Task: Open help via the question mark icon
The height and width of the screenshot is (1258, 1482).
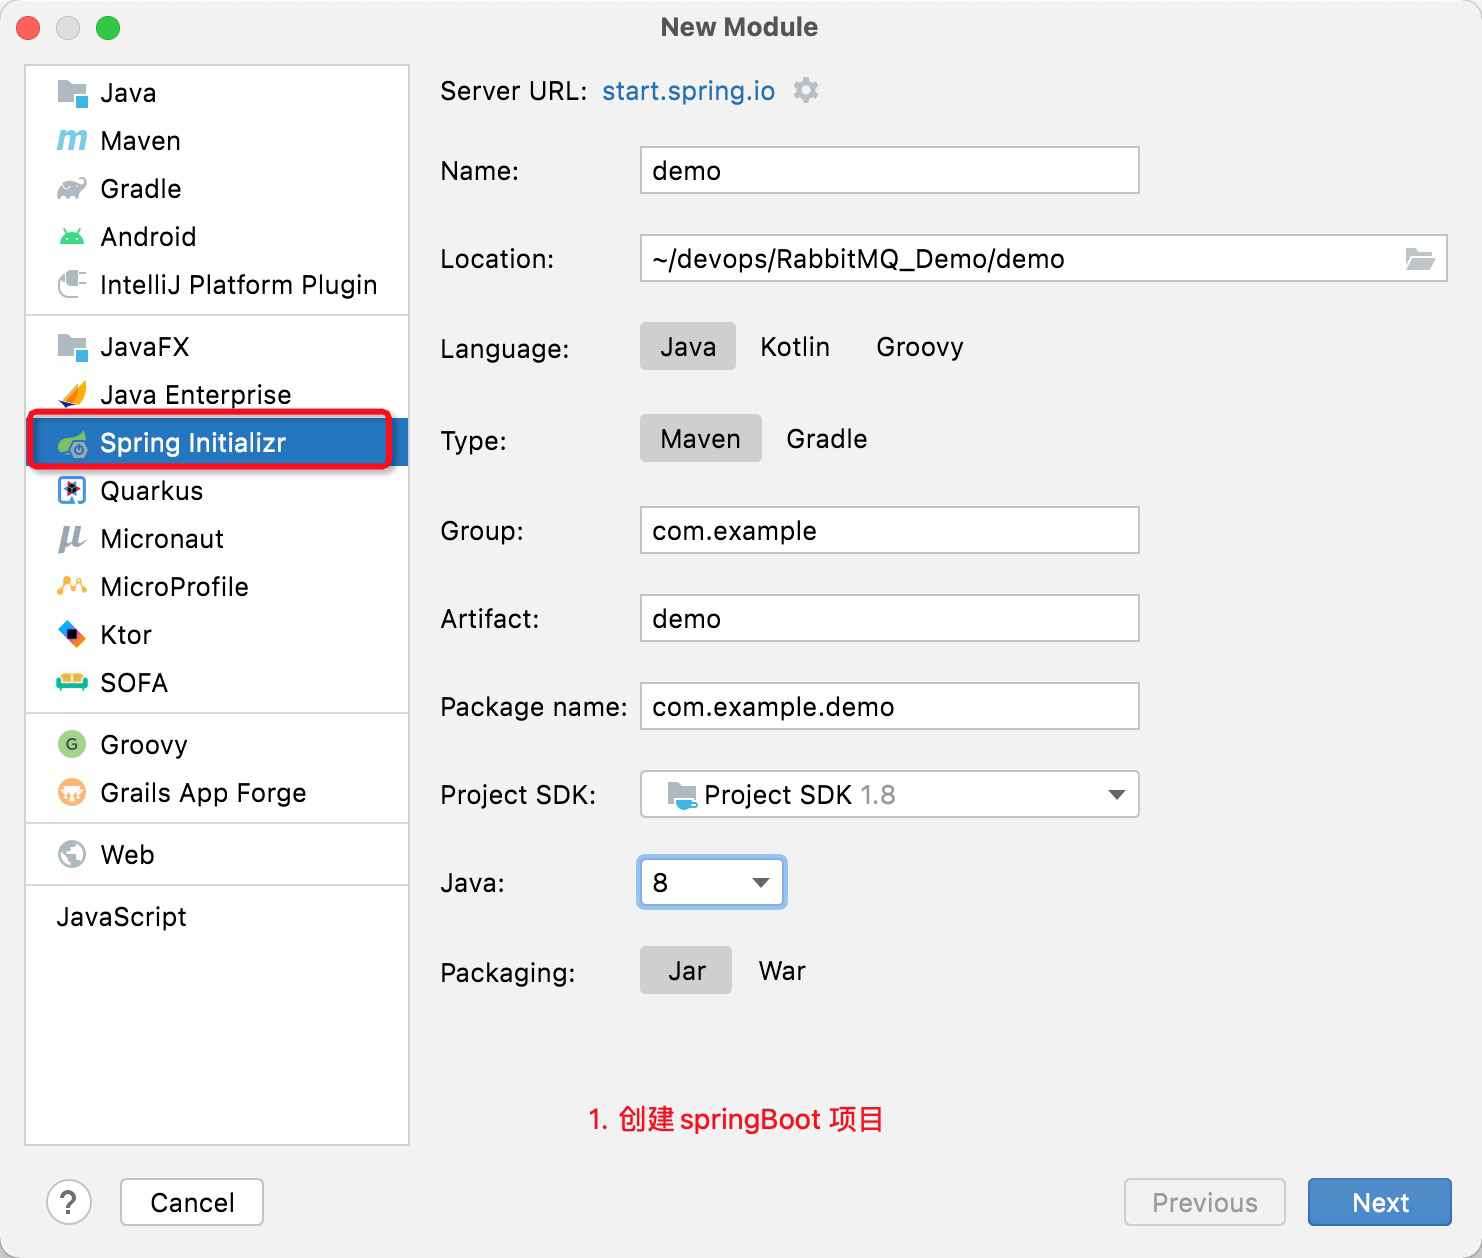Action: 69,1202
